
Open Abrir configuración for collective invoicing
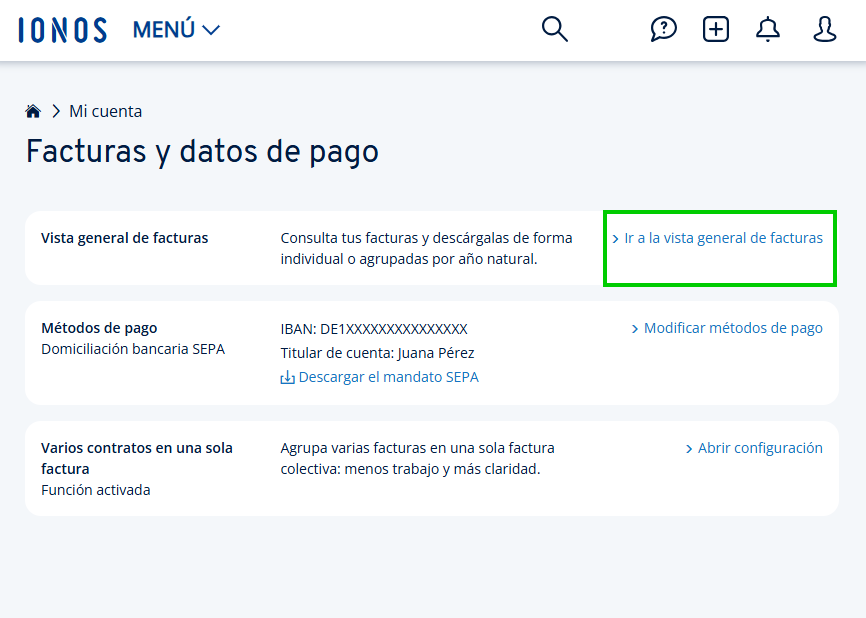(760, 448)
